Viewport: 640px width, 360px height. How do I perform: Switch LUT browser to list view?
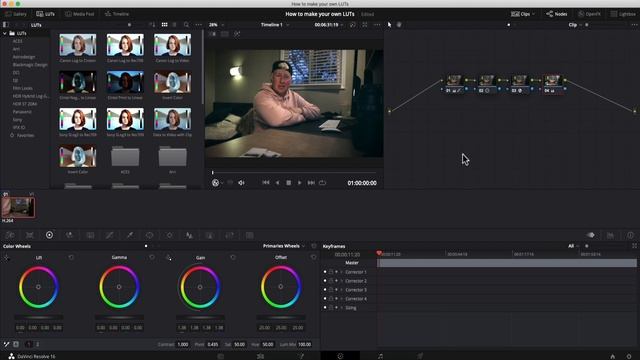point(174,24)
